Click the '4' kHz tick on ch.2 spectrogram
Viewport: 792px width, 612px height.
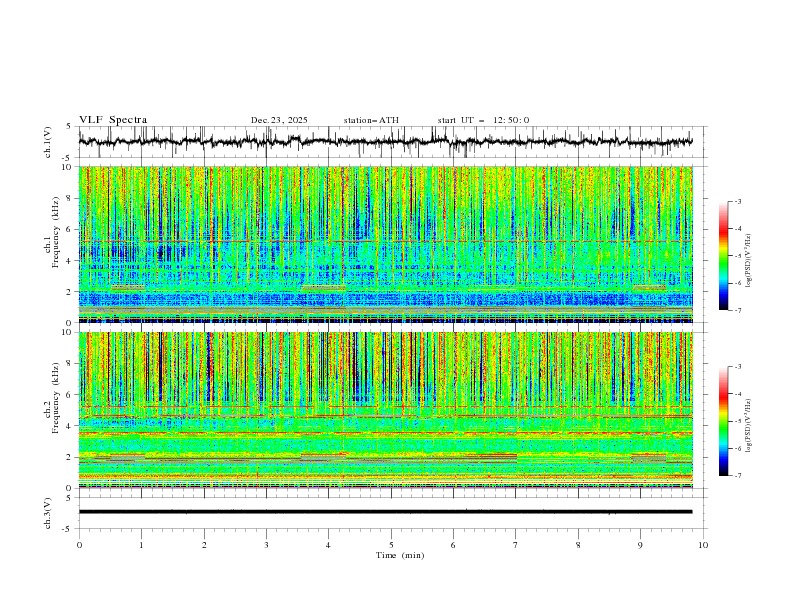pyautogui.click(x=70, y=426)
